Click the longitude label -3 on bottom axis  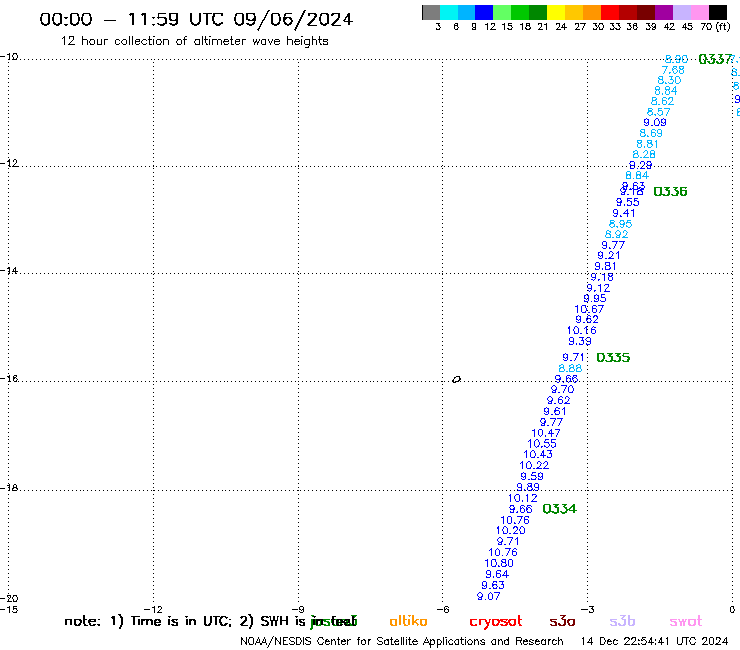click(x=587, y=609)
